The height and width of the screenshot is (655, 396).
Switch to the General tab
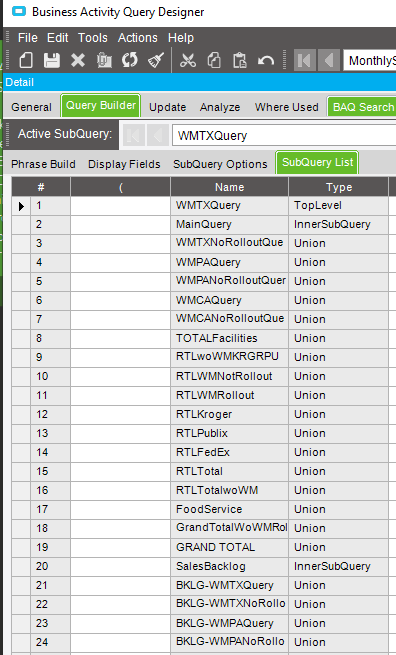click(31, 107)
